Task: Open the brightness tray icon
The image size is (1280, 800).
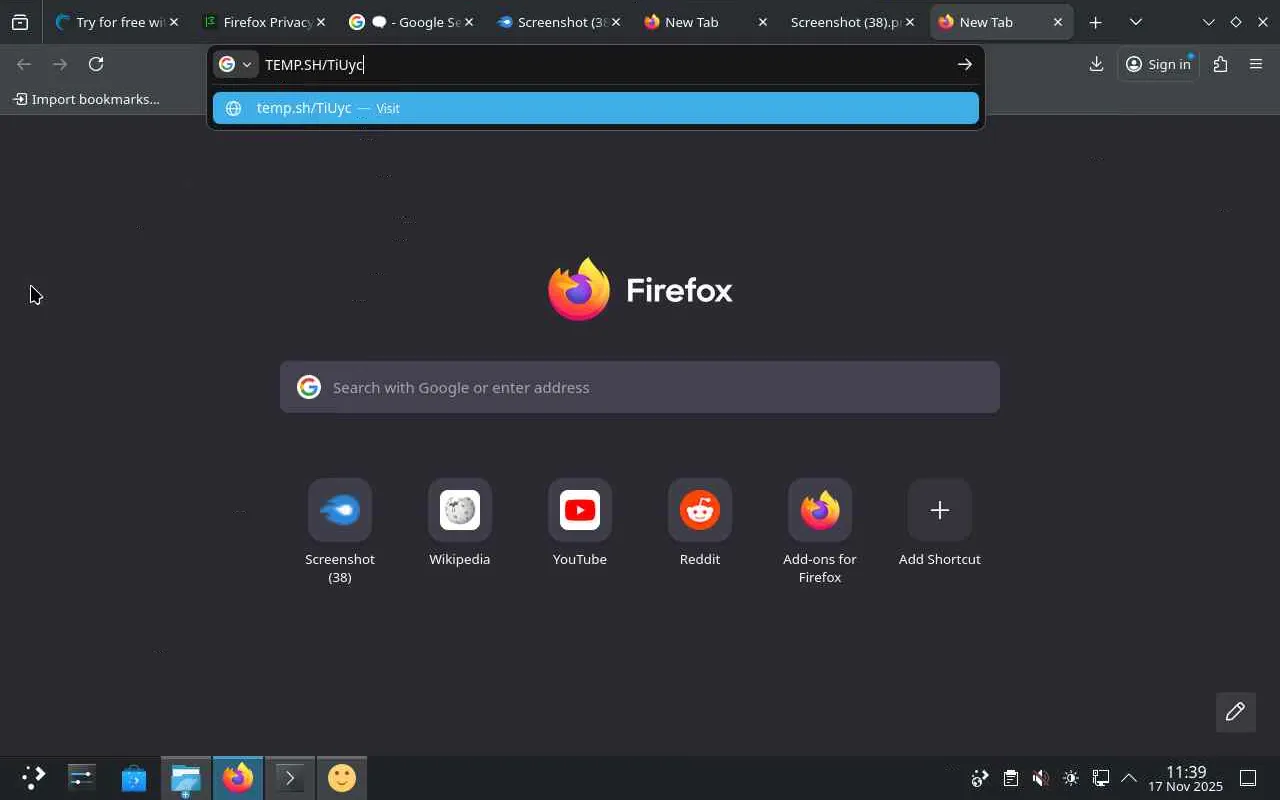Action: [x=1071, y=778]
